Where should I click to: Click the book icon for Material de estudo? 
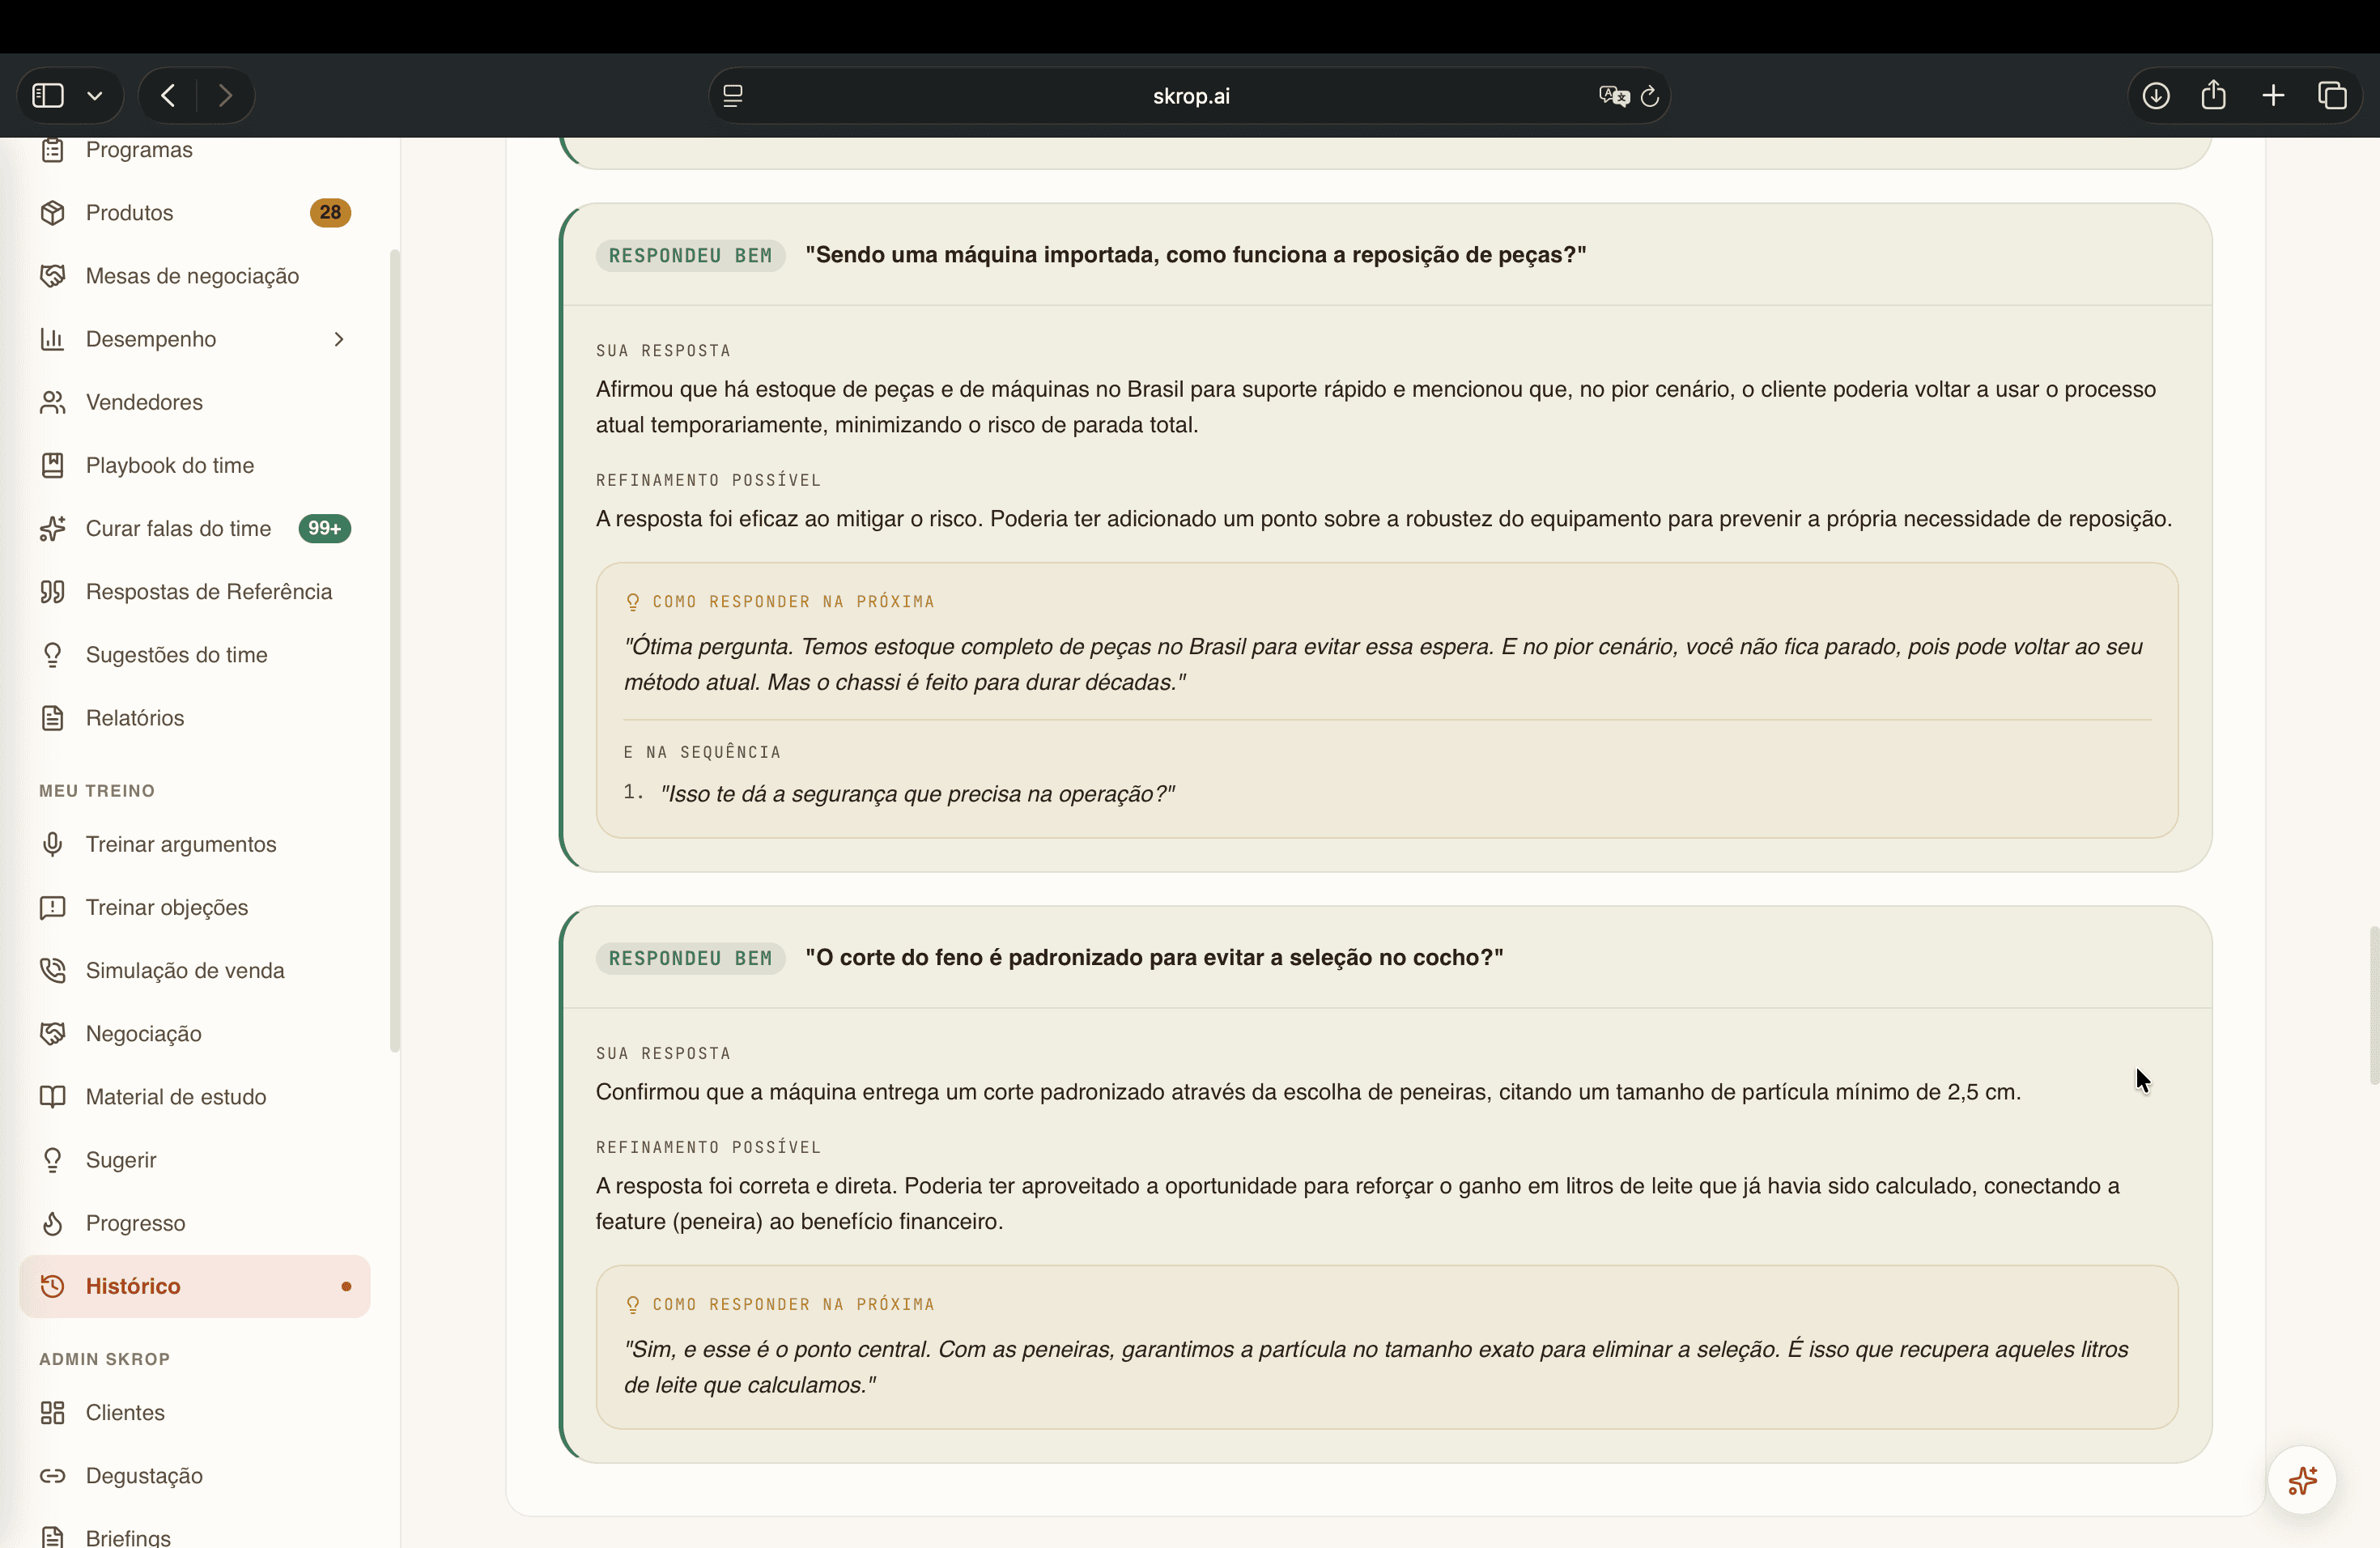(x=52, y=1097)
